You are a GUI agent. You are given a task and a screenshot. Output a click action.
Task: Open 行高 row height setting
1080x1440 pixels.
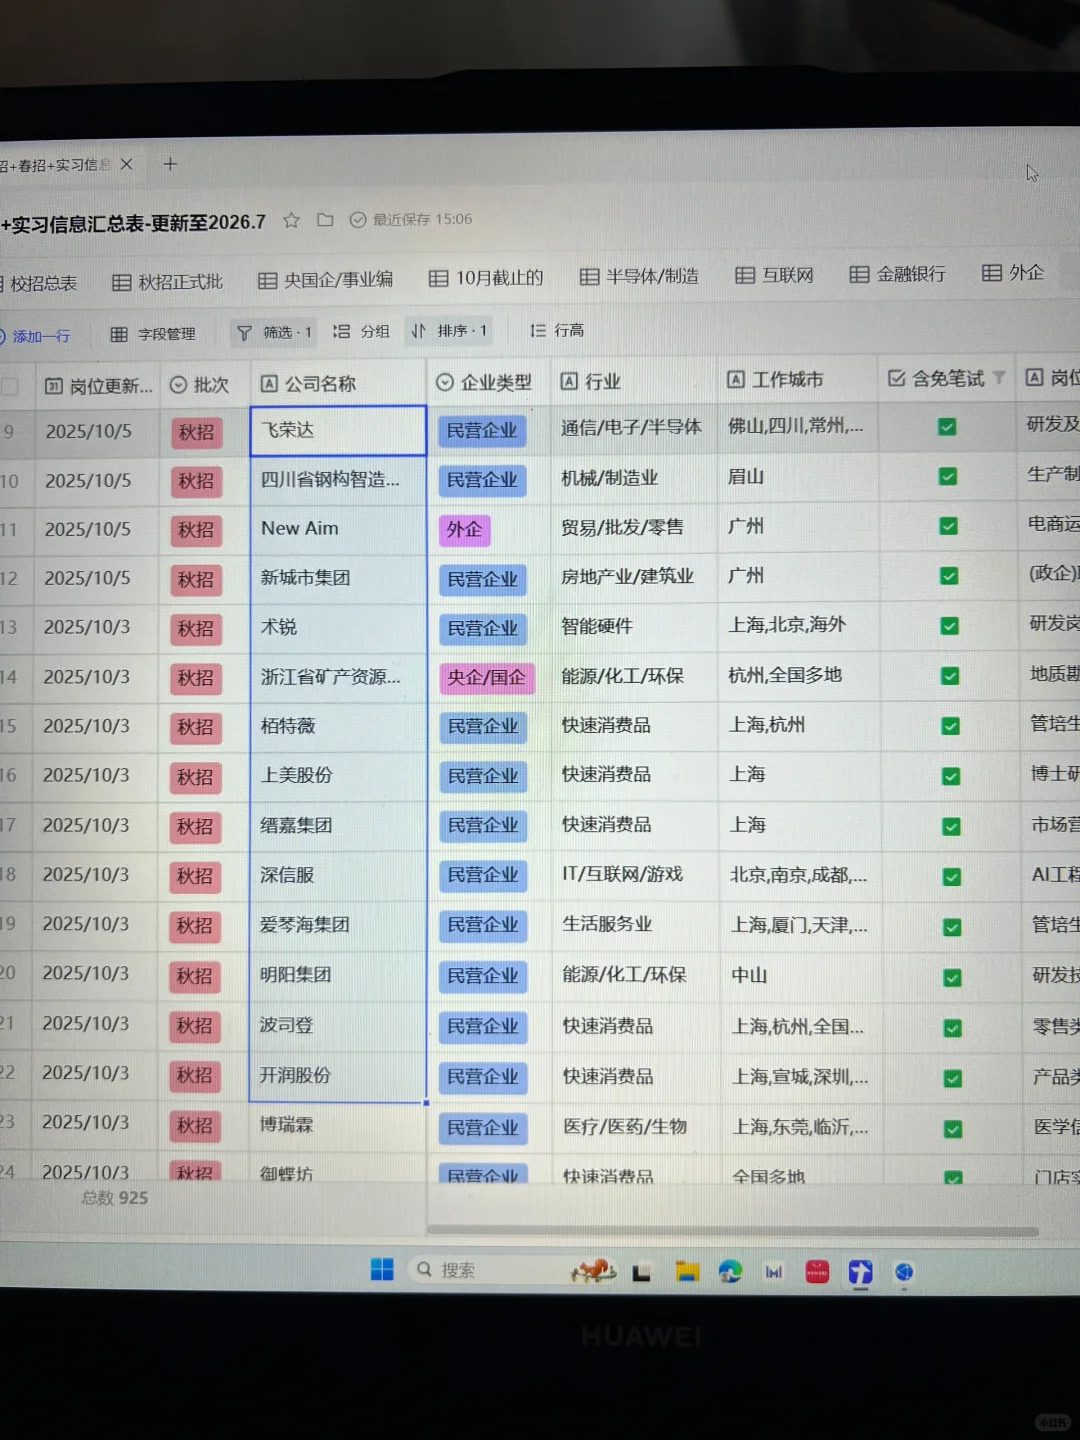[557, 330]
